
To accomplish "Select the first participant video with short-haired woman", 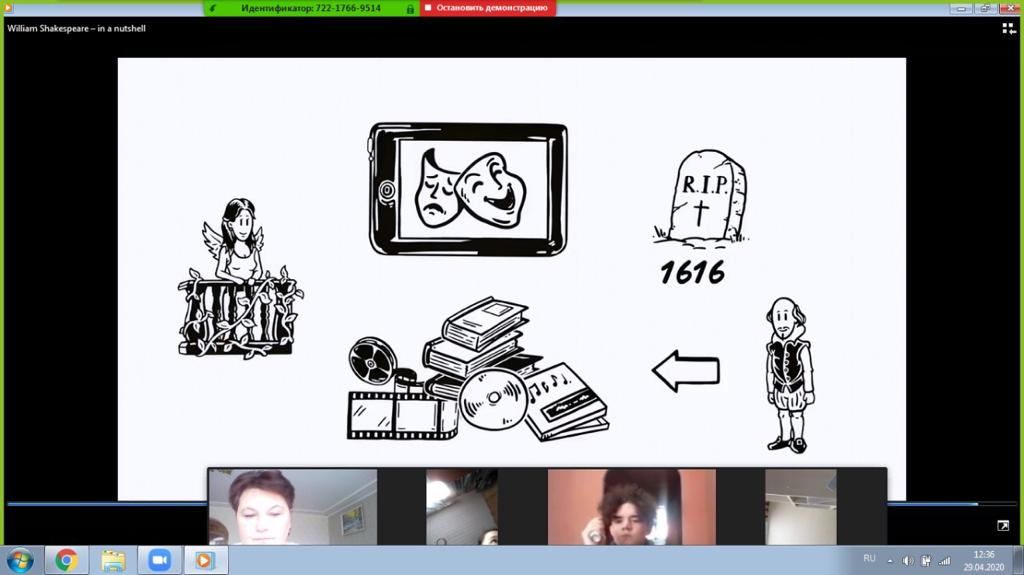I will [292, 507].
